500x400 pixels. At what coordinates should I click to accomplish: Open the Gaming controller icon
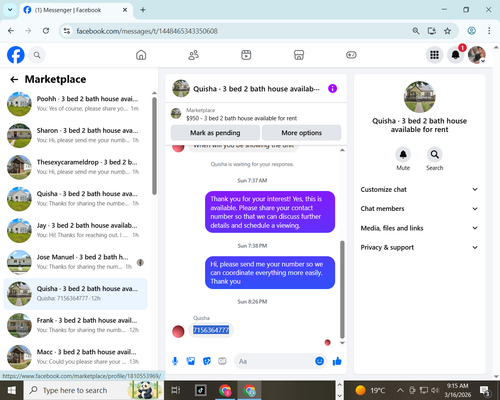351,55
